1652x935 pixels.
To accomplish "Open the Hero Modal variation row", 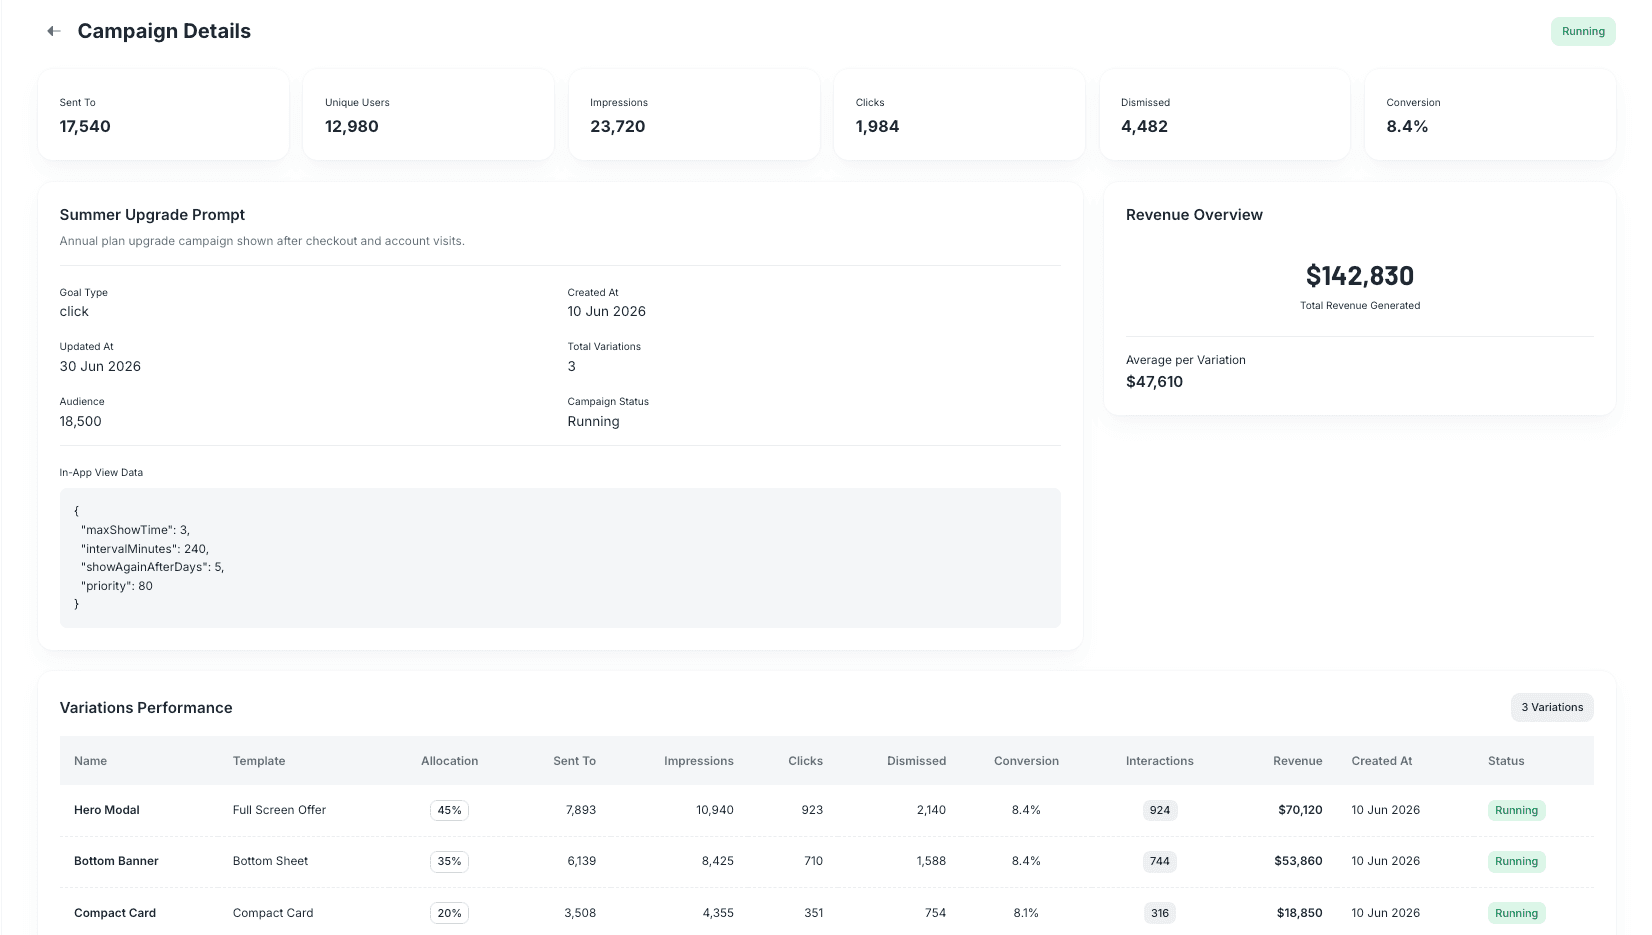I will coord(827,810).
